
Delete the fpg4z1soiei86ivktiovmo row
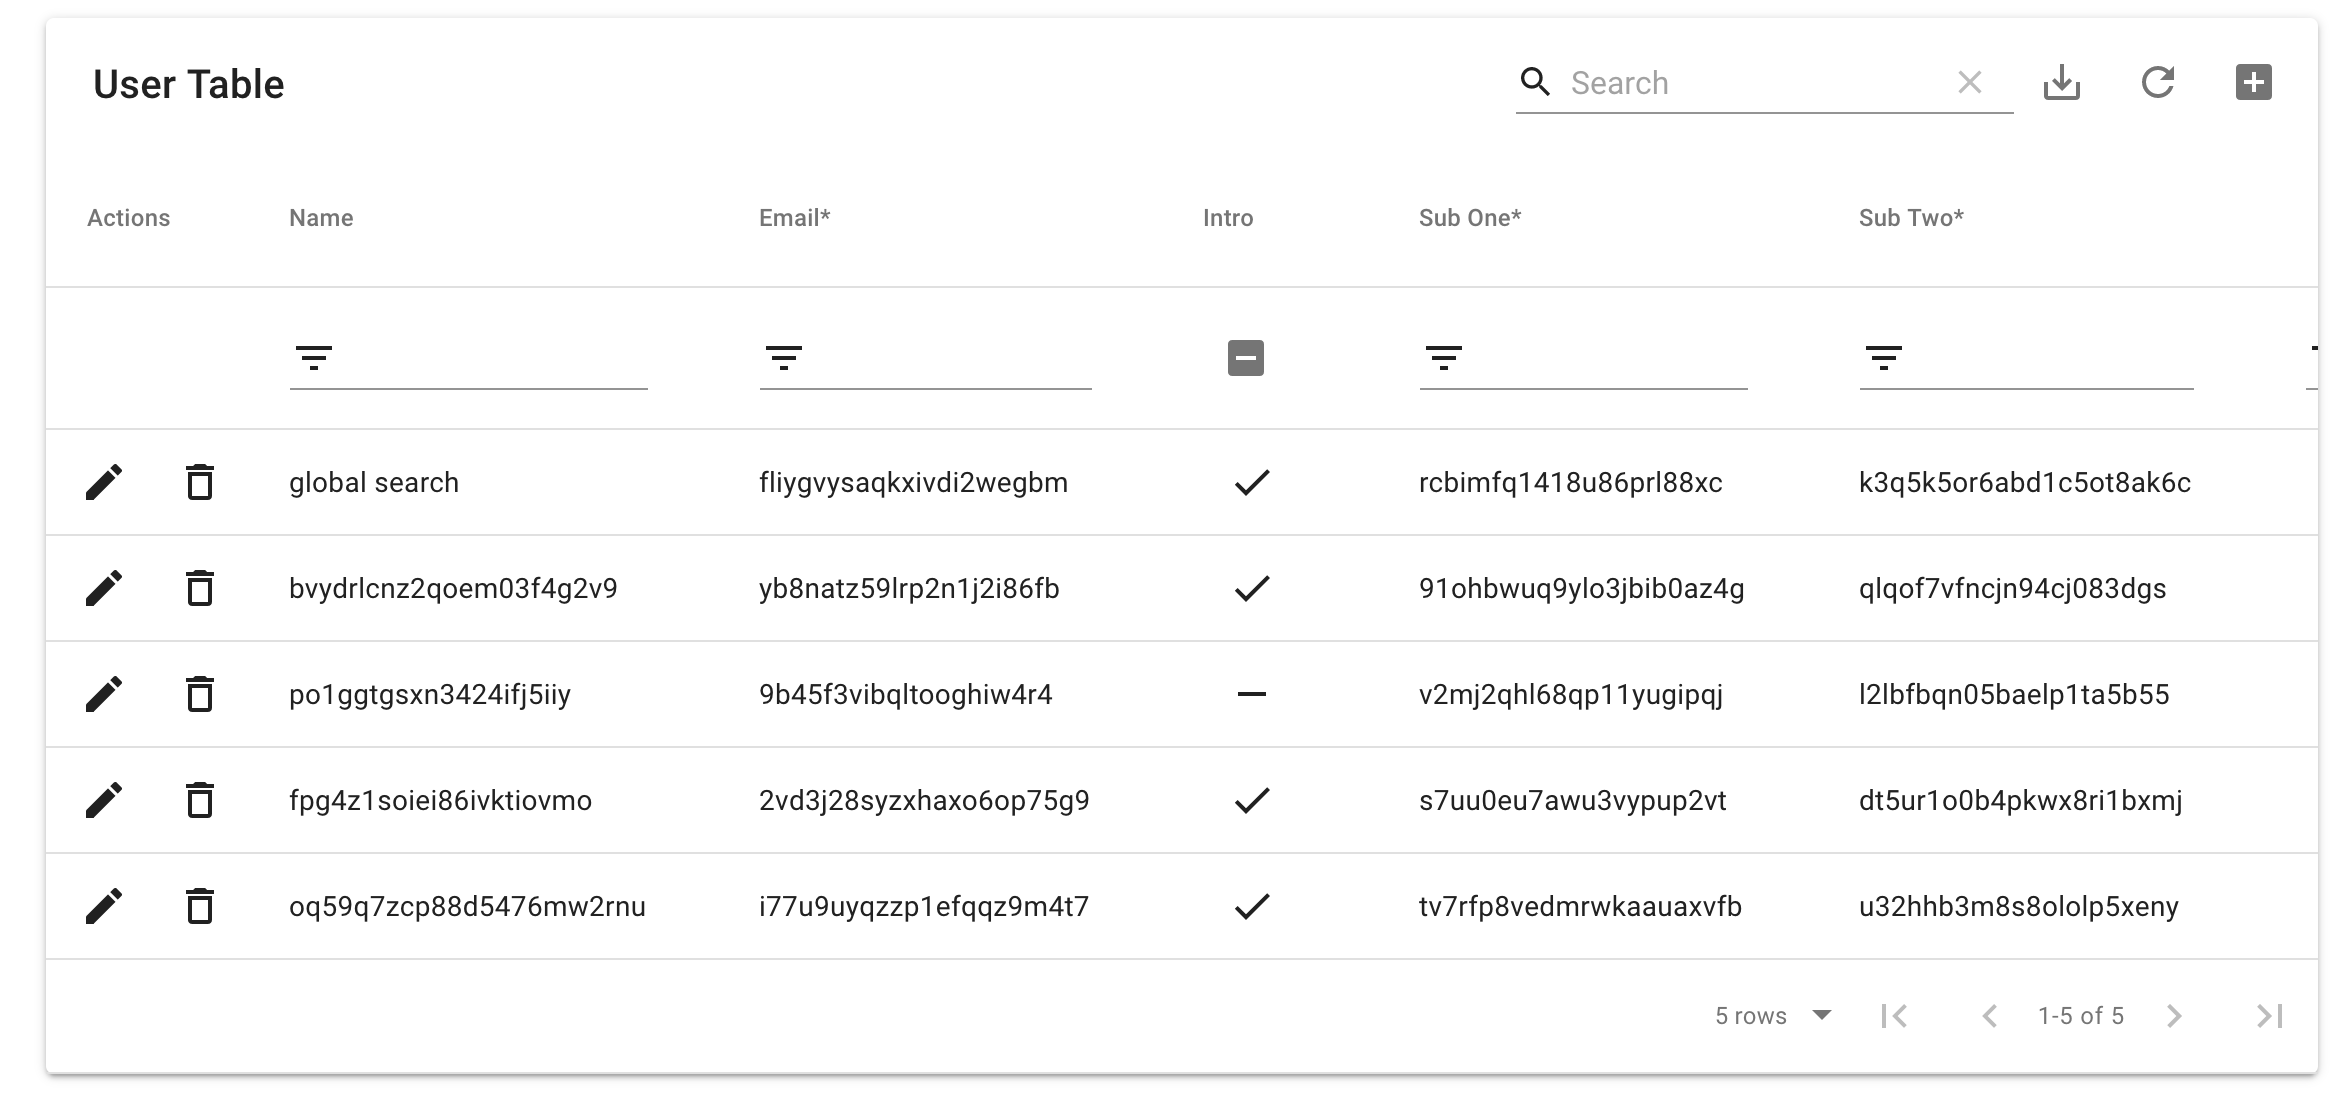tap(200, 801)
